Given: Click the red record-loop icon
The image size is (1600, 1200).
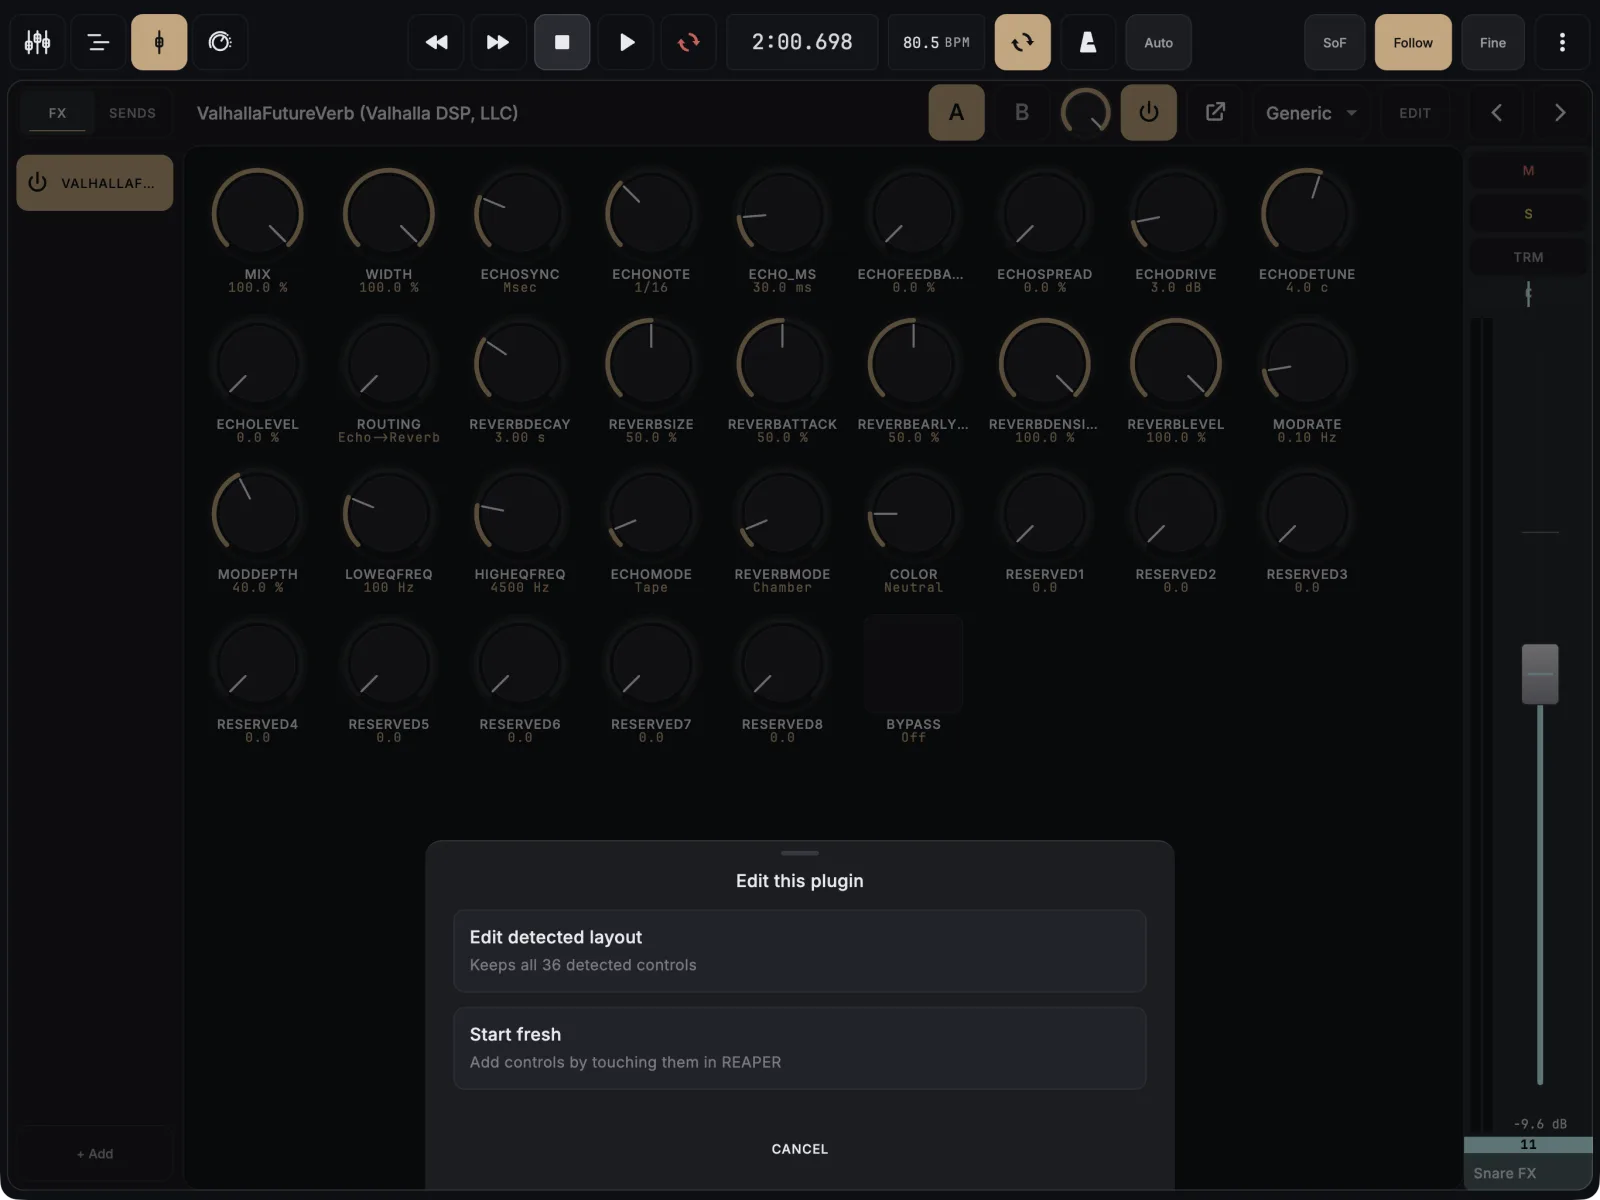Looking at the screenshot, I should 689,42.
